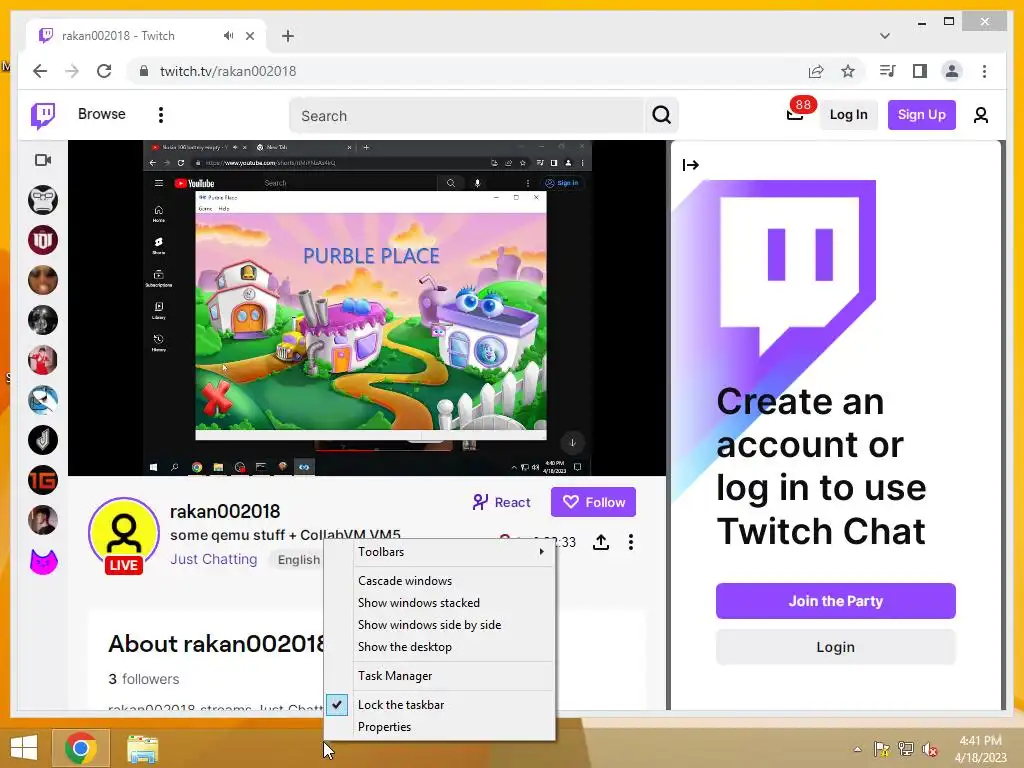Click the followed channels camera icon
Image resolution: width=1024 pixels, height=768 pixels.
pos(43,160)
